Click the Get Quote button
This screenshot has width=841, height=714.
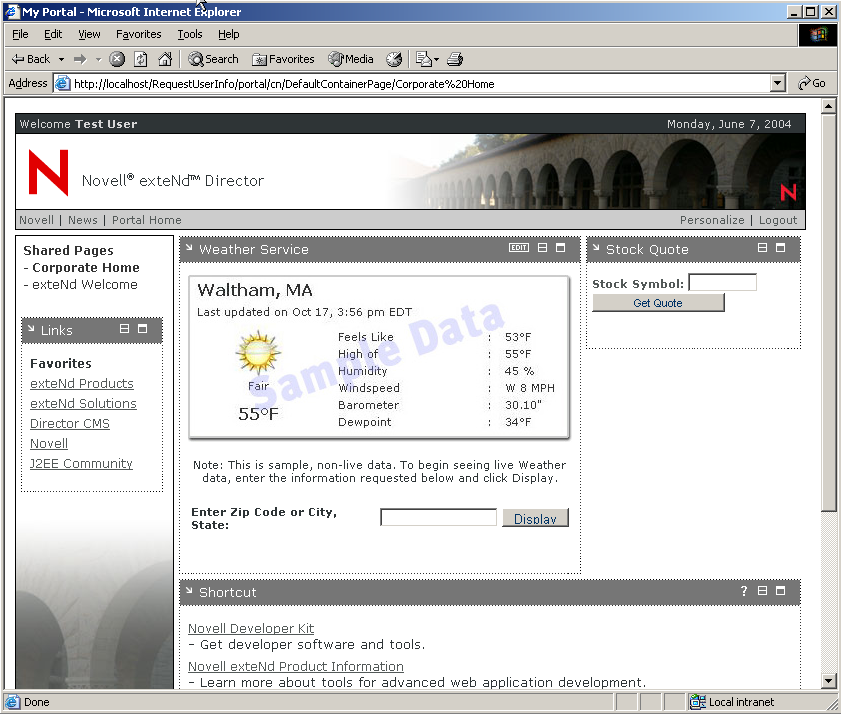pos(658,303)
